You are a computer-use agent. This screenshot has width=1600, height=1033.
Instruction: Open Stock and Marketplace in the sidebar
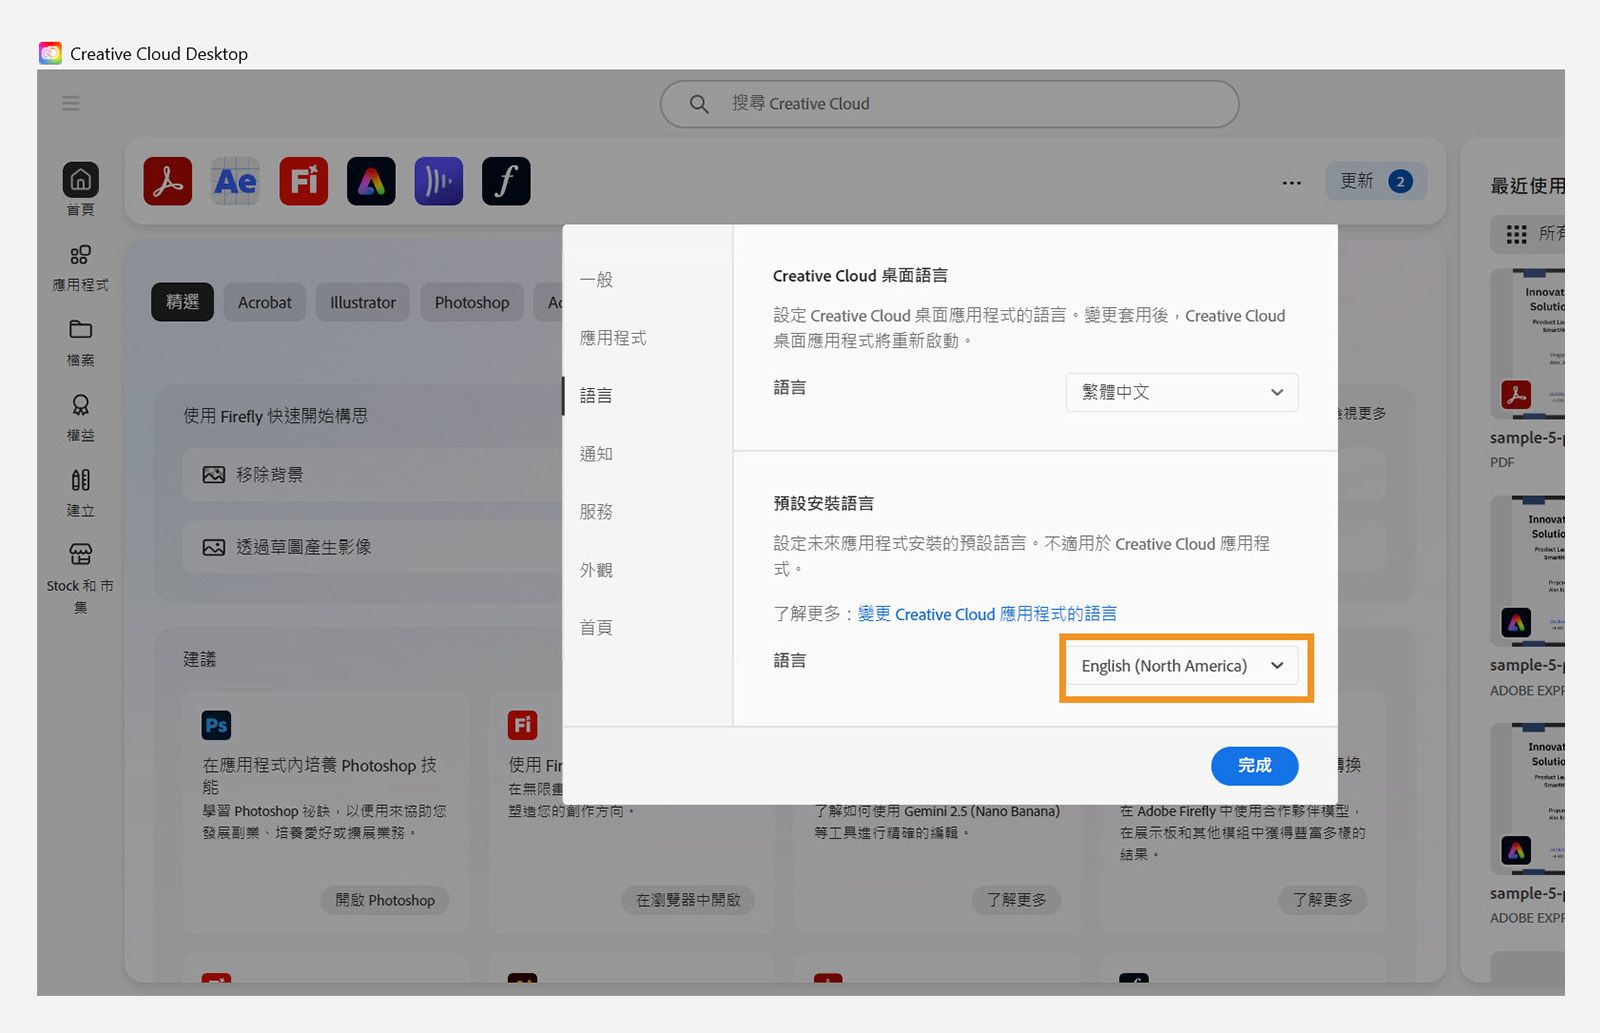click(80, 579)
